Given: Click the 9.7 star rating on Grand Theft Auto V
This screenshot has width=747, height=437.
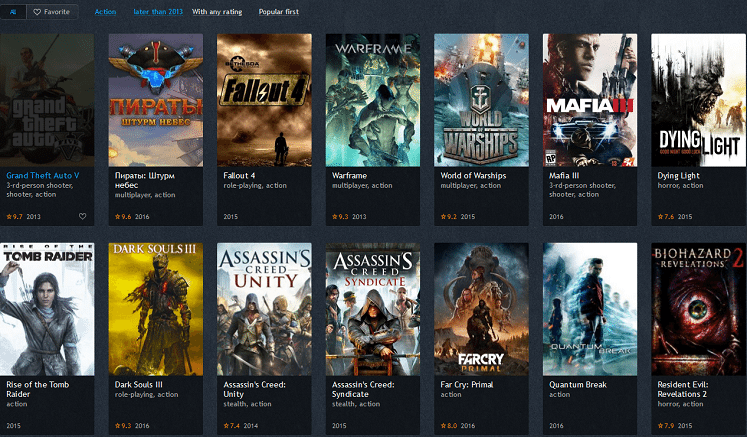Looking at the screenshot, I should click(x=14, y=216).
